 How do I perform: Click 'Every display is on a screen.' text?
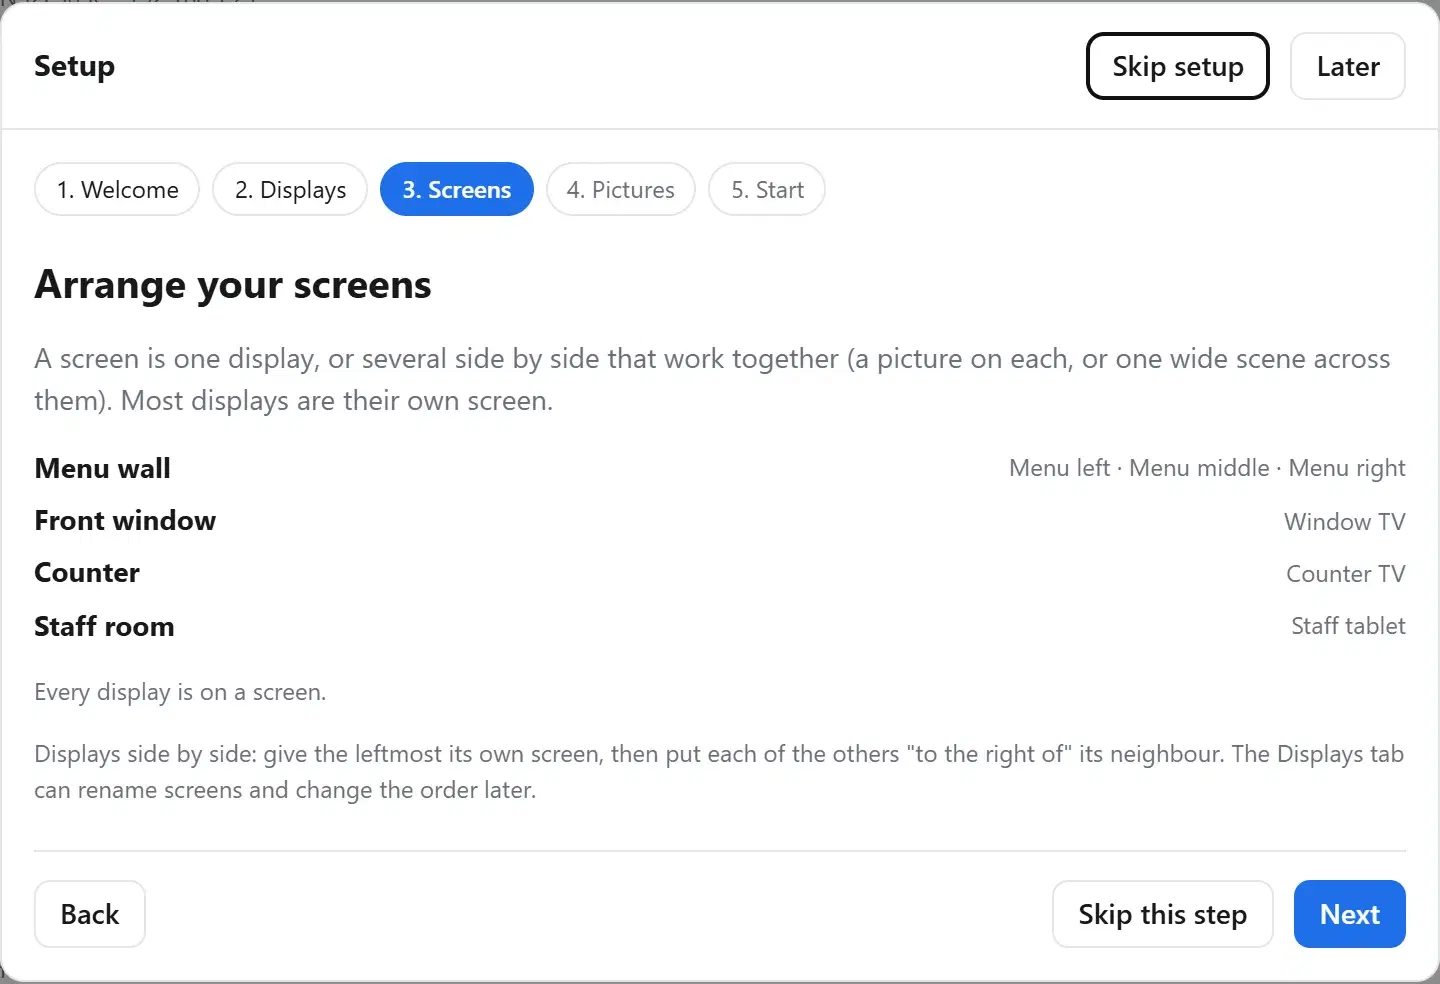coord(180,692)
